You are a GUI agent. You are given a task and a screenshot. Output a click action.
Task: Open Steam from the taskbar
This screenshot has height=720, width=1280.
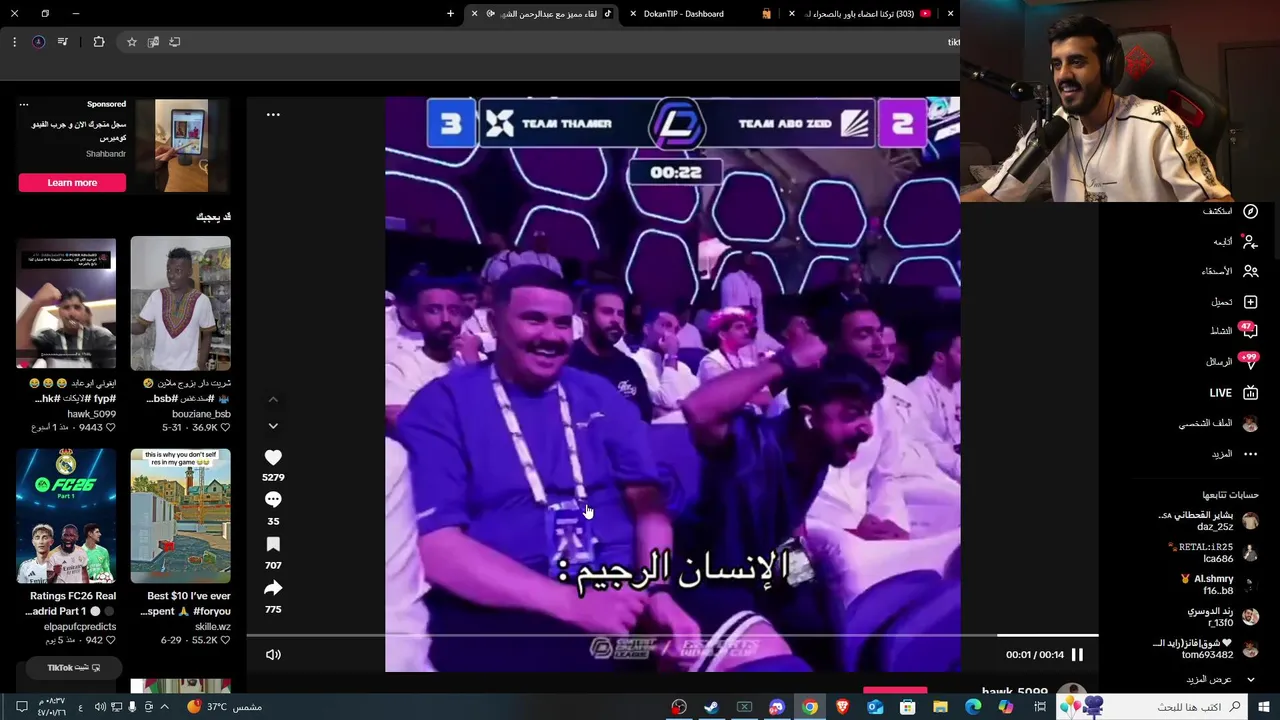click(711, 707)
